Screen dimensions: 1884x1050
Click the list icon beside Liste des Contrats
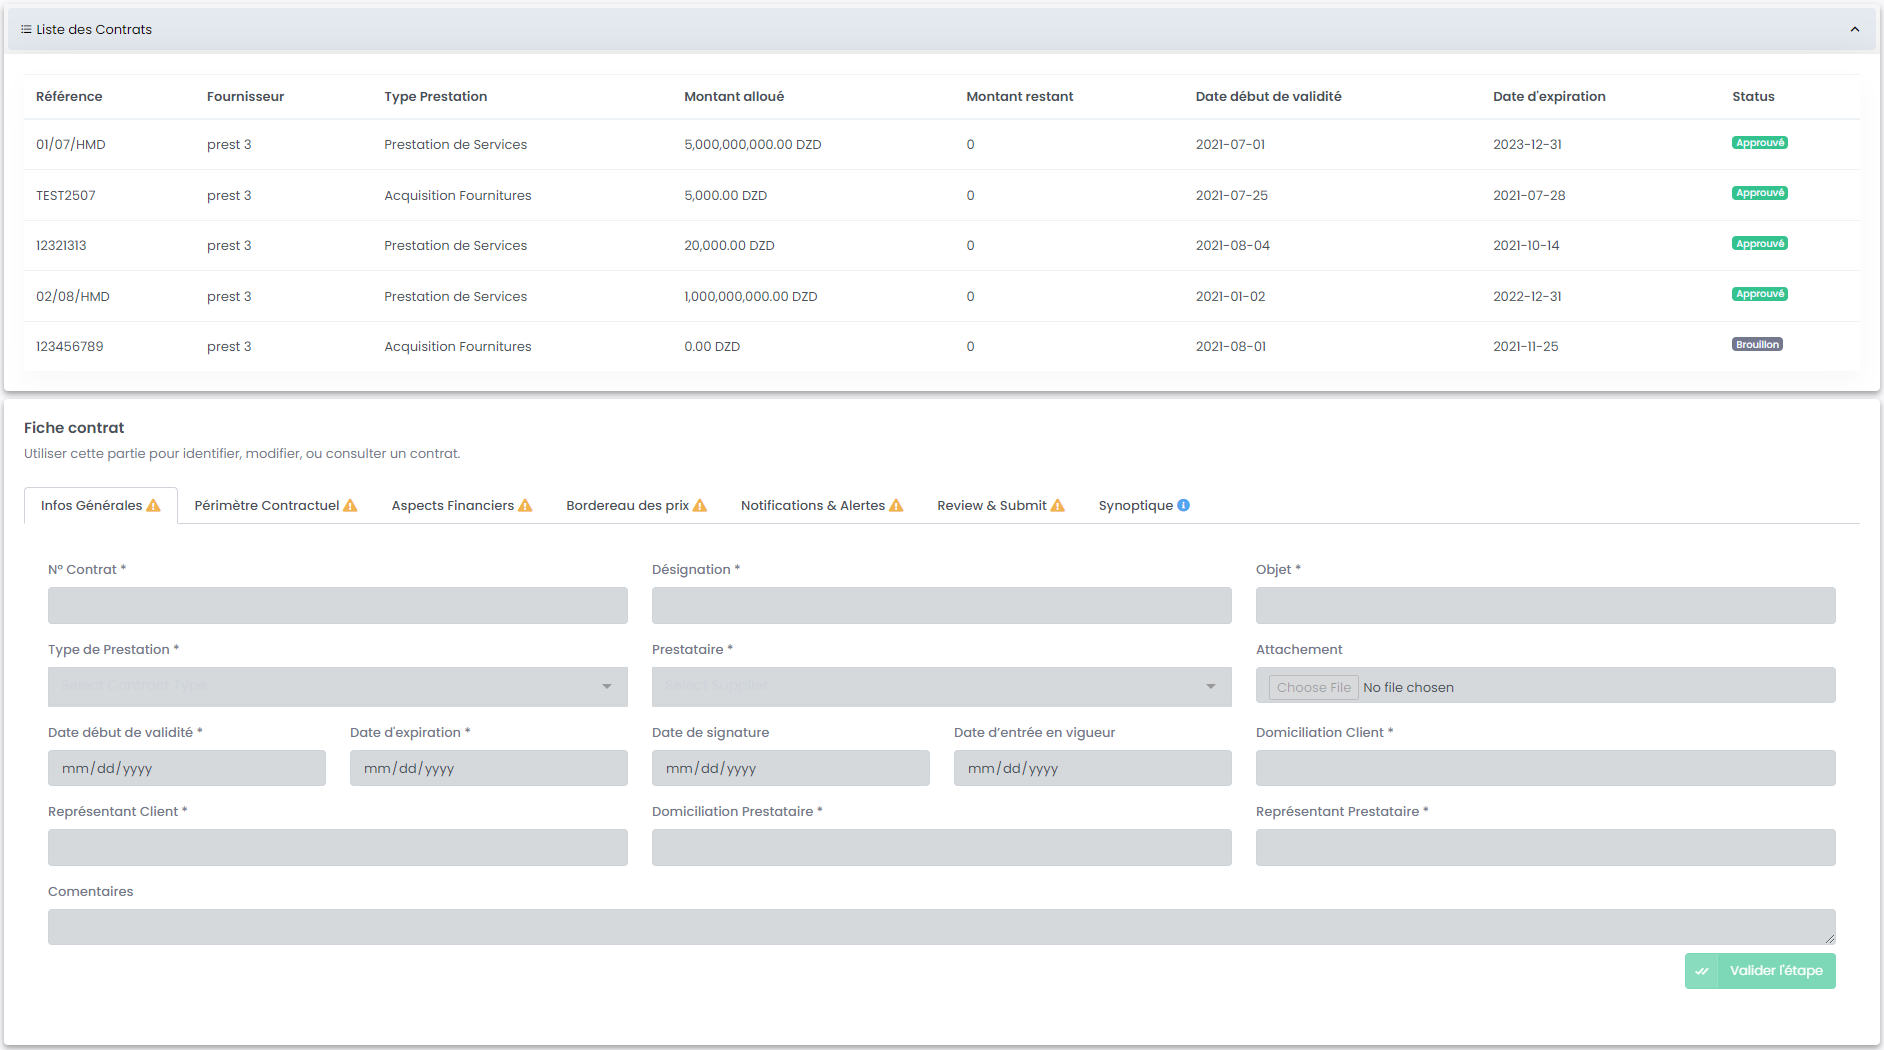[x=26, y=30]
